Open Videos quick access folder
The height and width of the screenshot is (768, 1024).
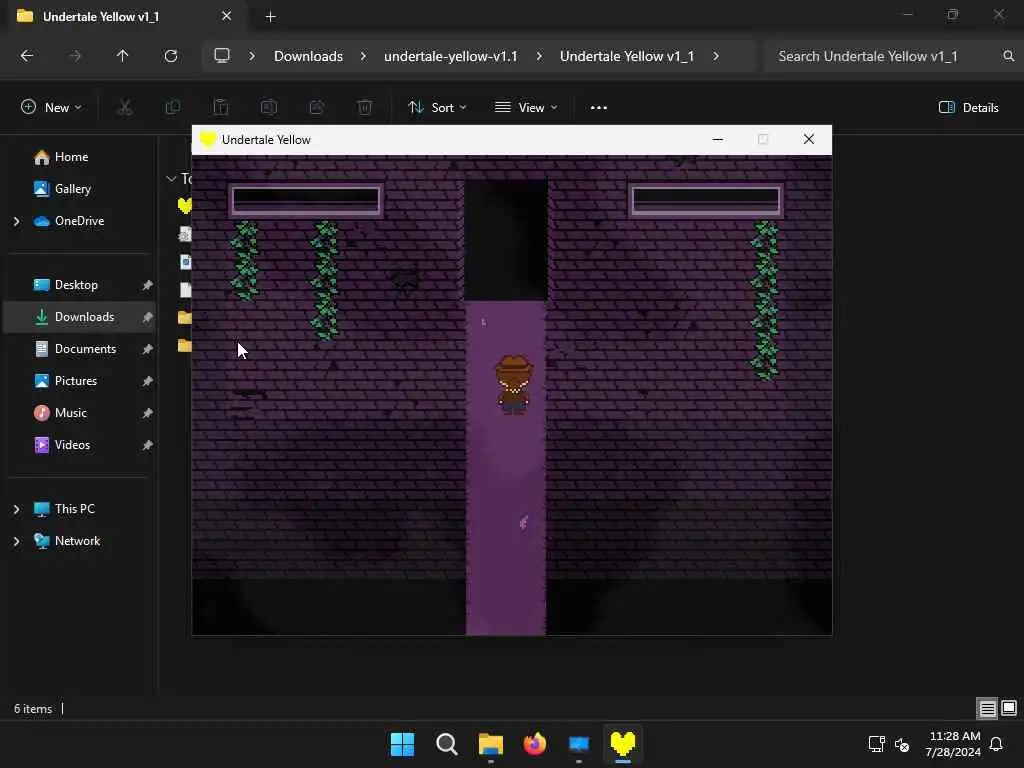coord(72,445)
